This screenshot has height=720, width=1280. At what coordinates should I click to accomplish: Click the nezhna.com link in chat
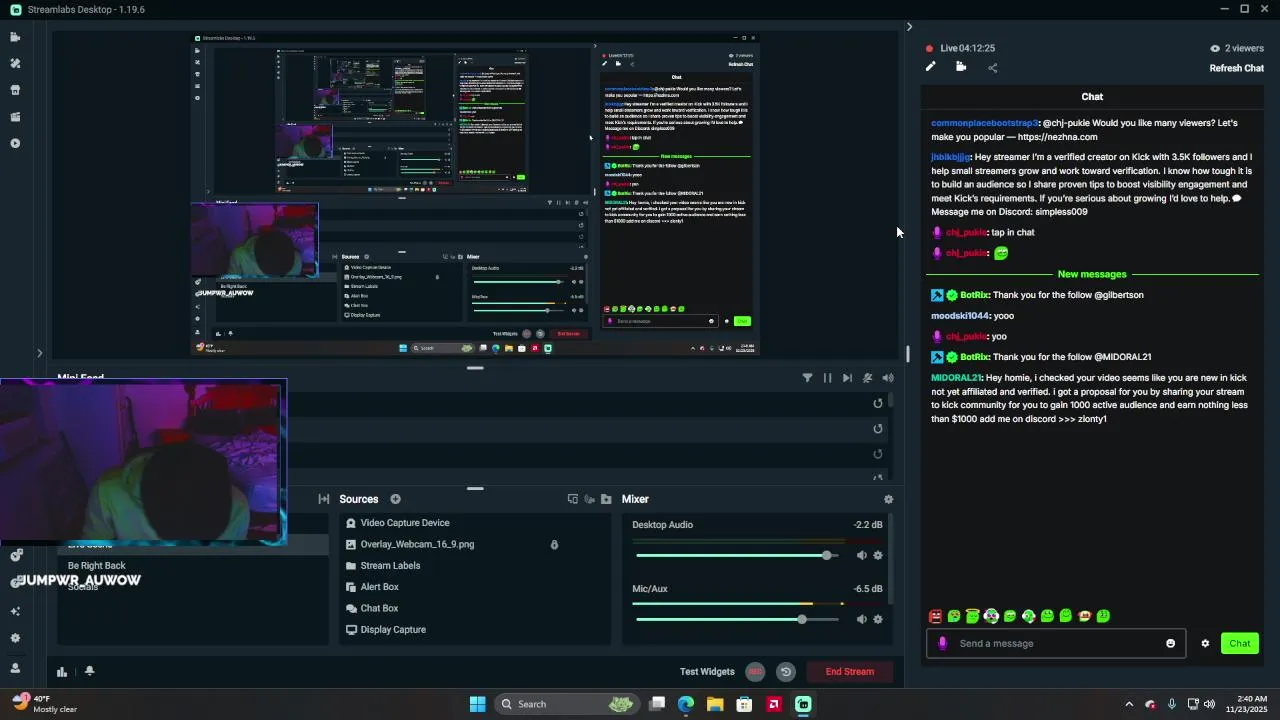[1057, 137]
